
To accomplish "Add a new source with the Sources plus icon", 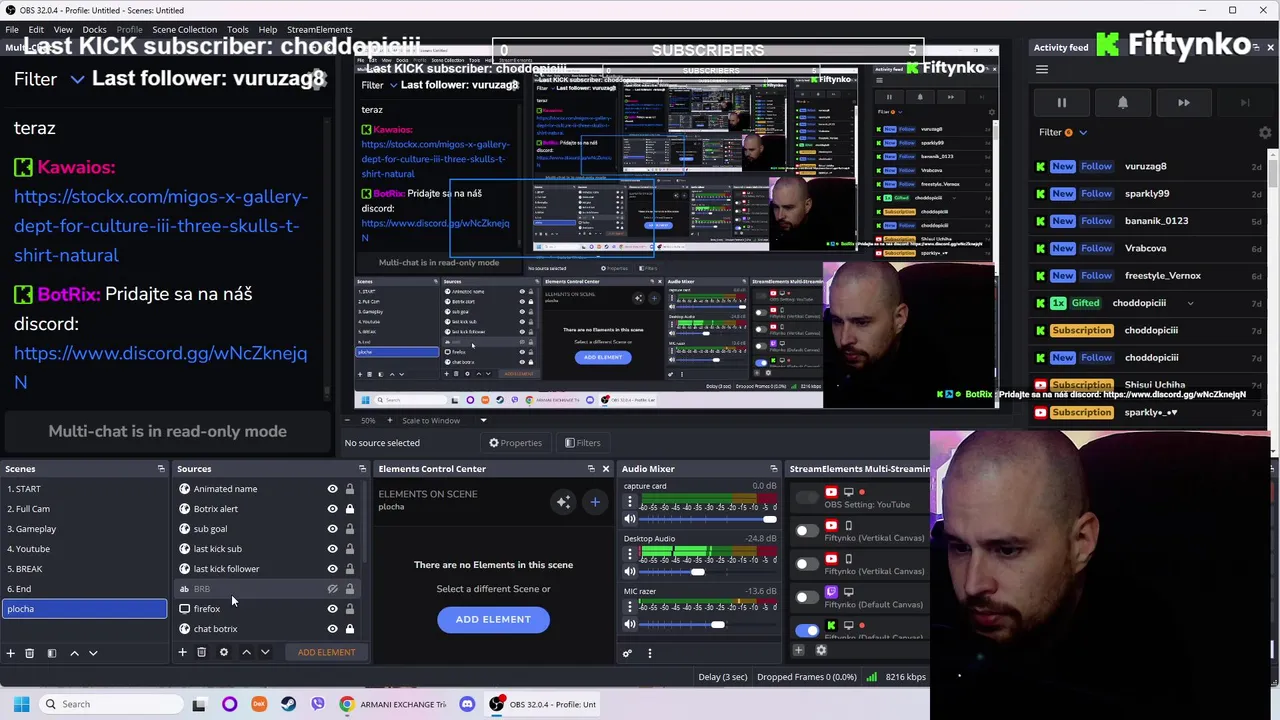I will point(182,652).
